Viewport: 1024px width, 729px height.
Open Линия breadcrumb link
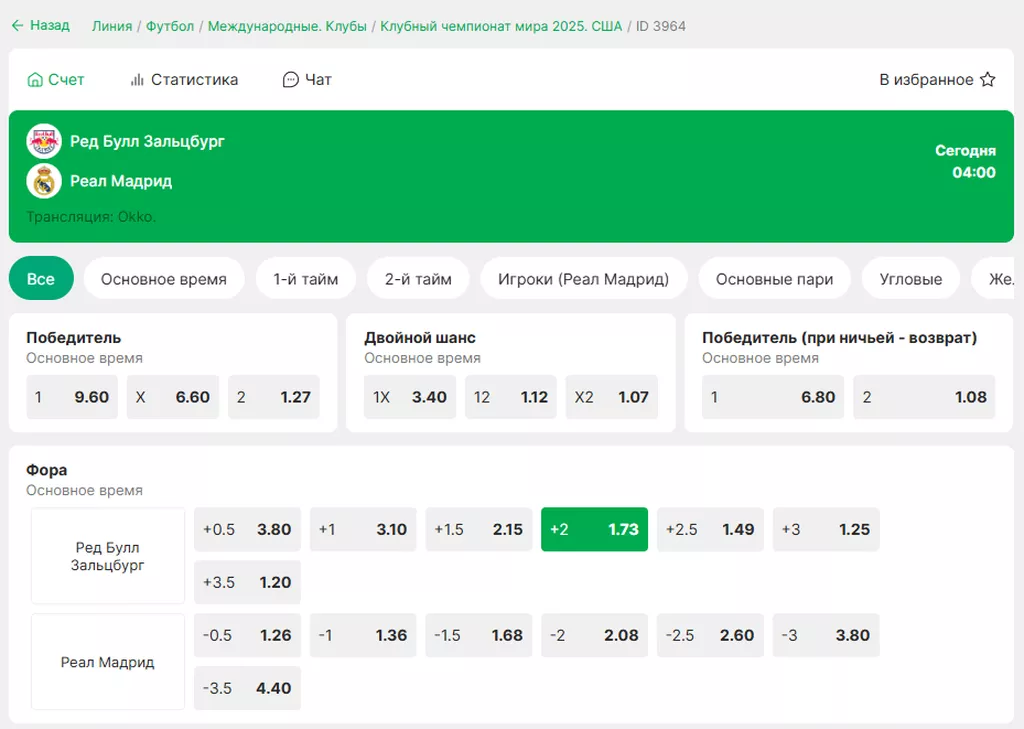[112, 26]
